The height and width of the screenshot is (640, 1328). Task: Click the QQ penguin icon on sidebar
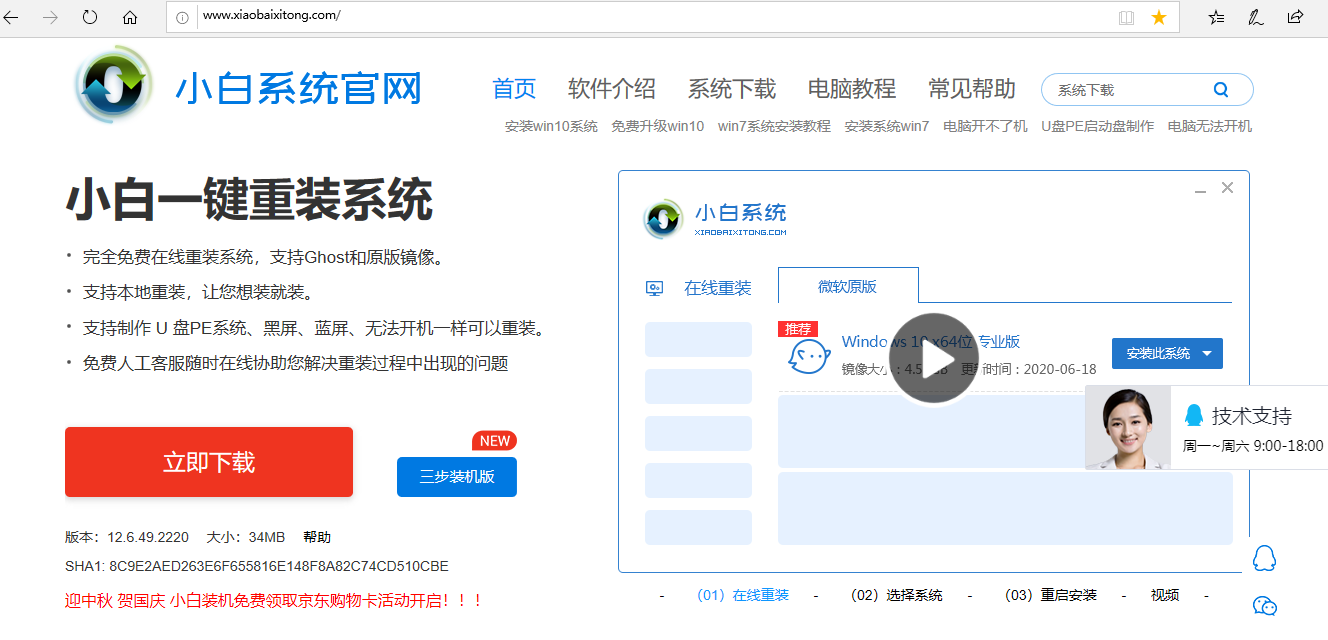(1265, 558)
